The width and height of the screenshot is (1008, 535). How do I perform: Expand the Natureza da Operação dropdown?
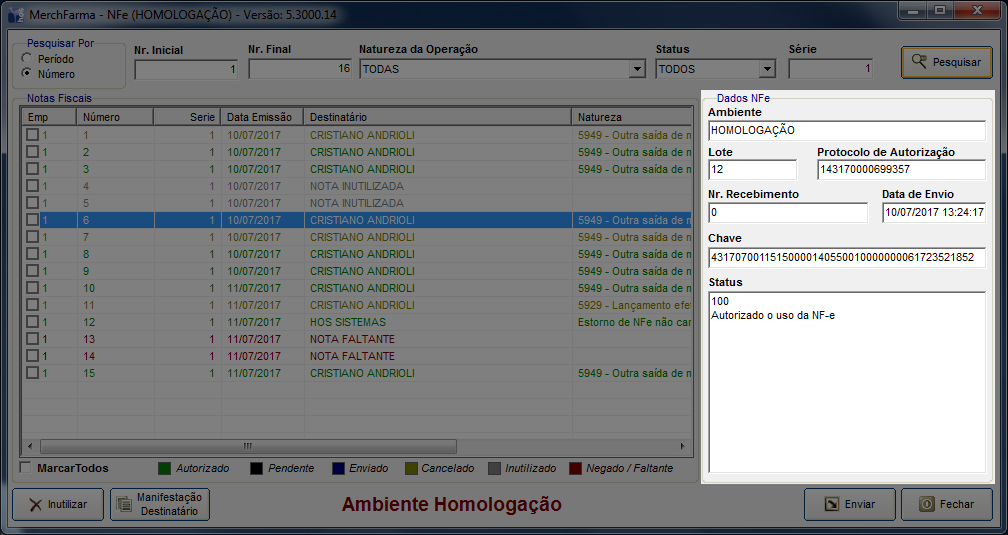[637, 70]
